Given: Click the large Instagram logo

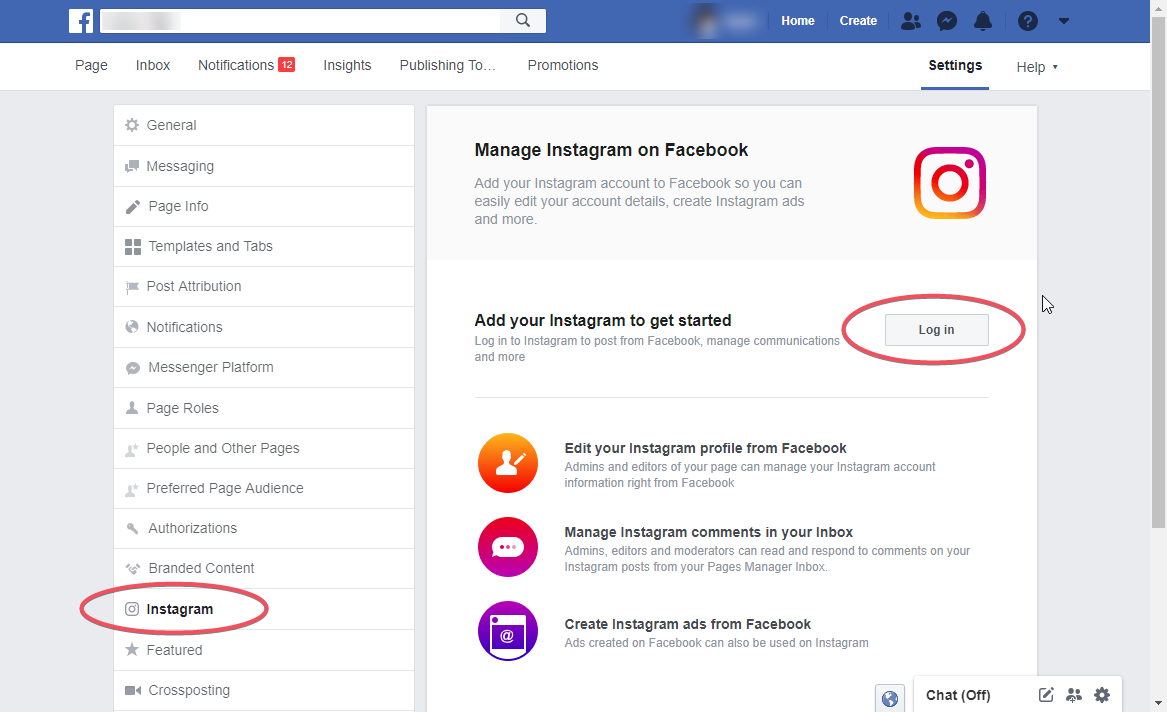Looking at the screenshot, I should point(950,183).
